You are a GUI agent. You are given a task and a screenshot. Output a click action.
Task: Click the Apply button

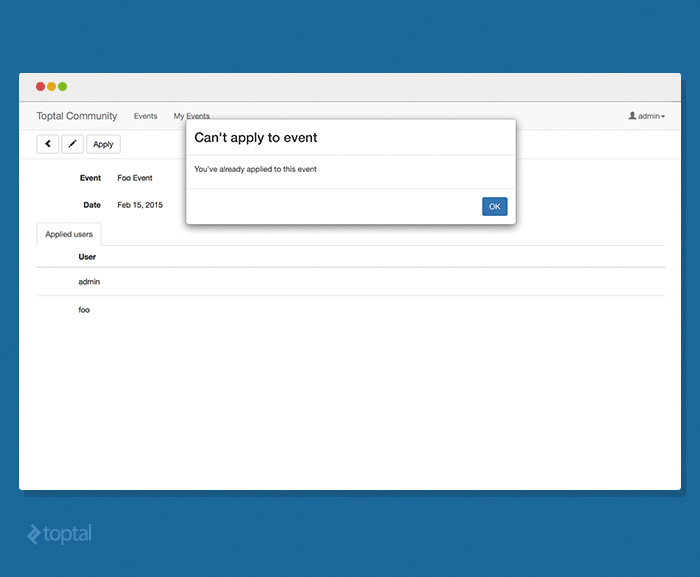(103, 144)
